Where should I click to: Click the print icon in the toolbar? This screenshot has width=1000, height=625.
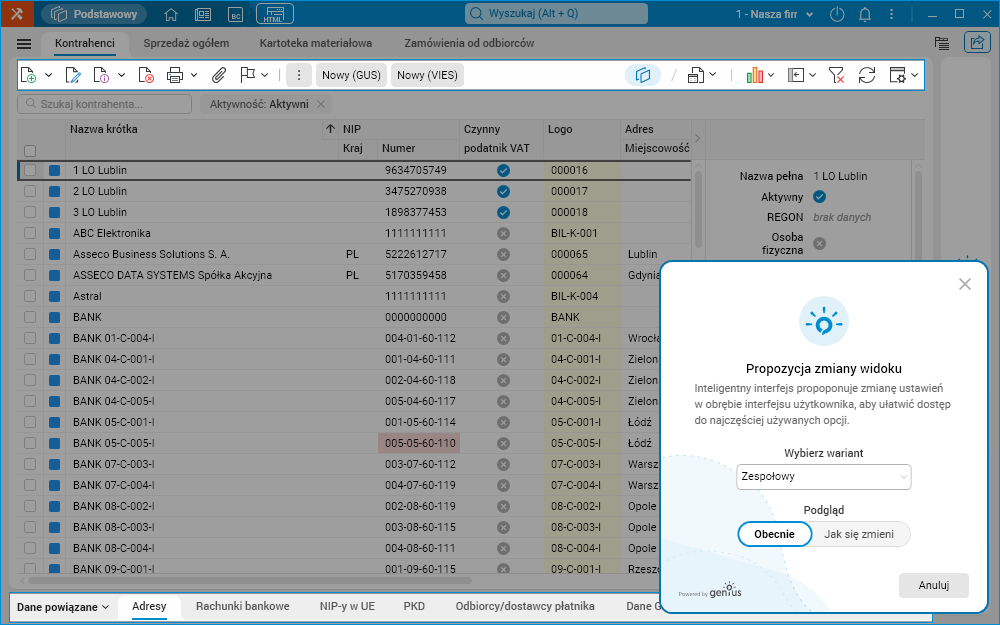point(175,75)
